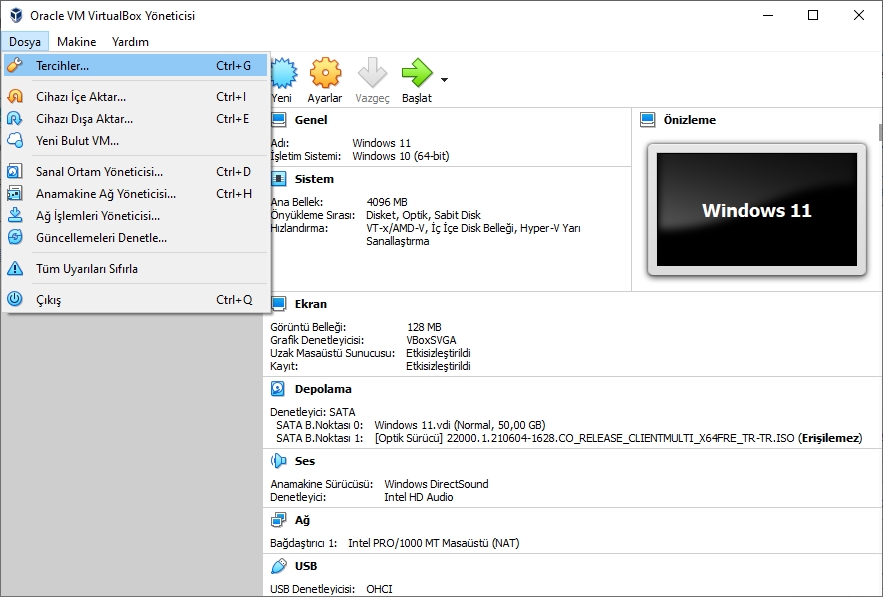Click the Genel section monitor icon
The image size is (883, 597).
pos(278,119)
